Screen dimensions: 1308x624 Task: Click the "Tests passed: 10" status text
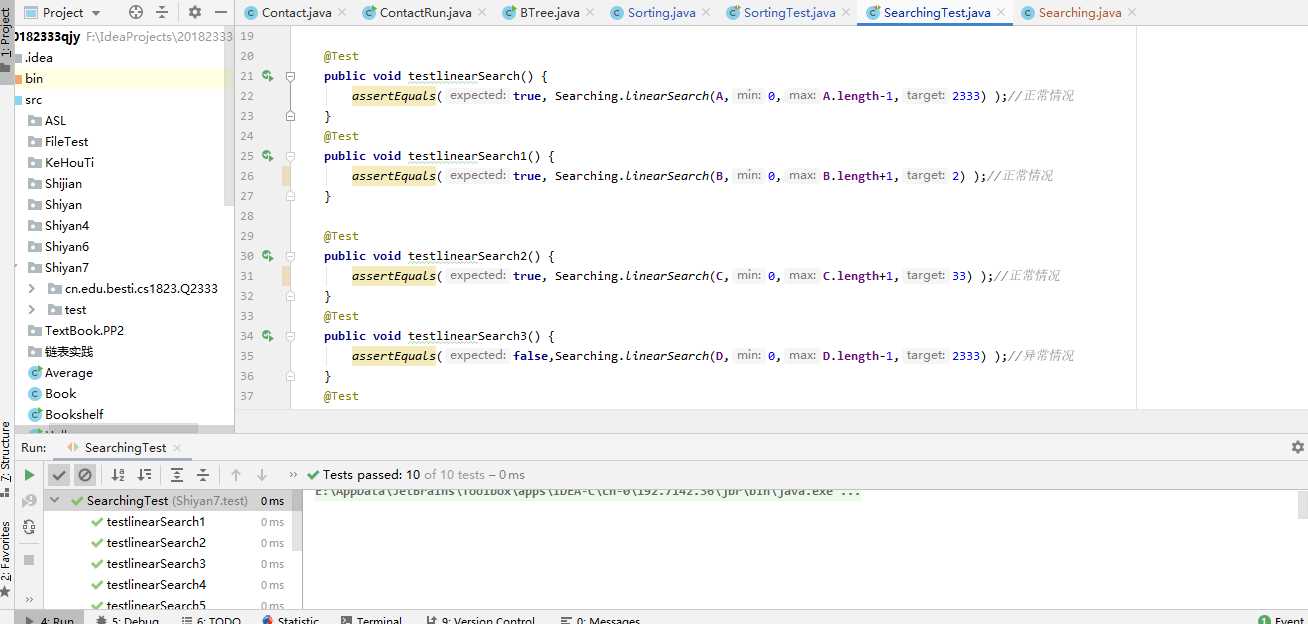pos(372,475)
